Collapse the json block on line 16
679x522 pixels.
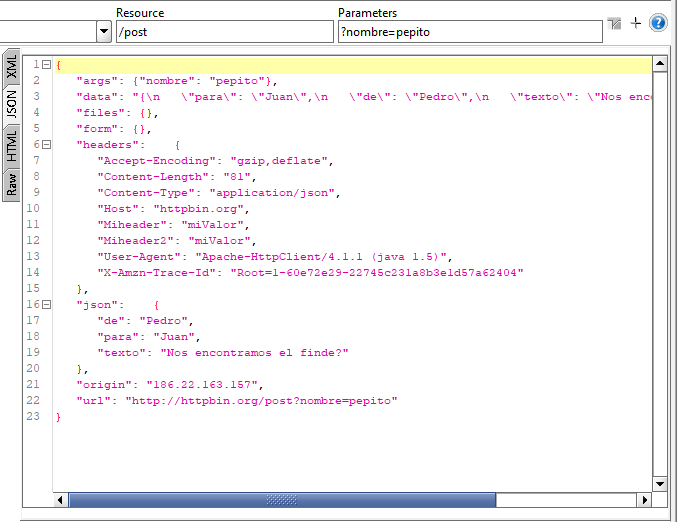46,305
